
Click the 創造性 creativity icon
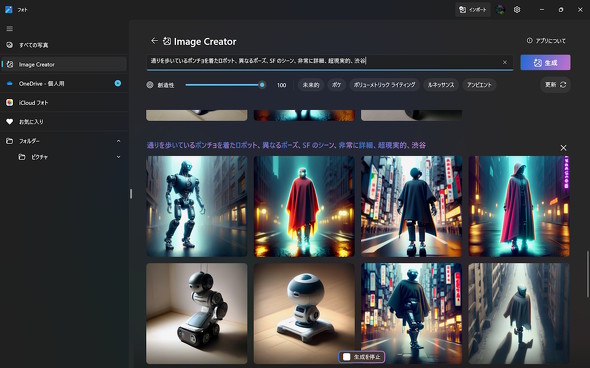pos(150,85)
